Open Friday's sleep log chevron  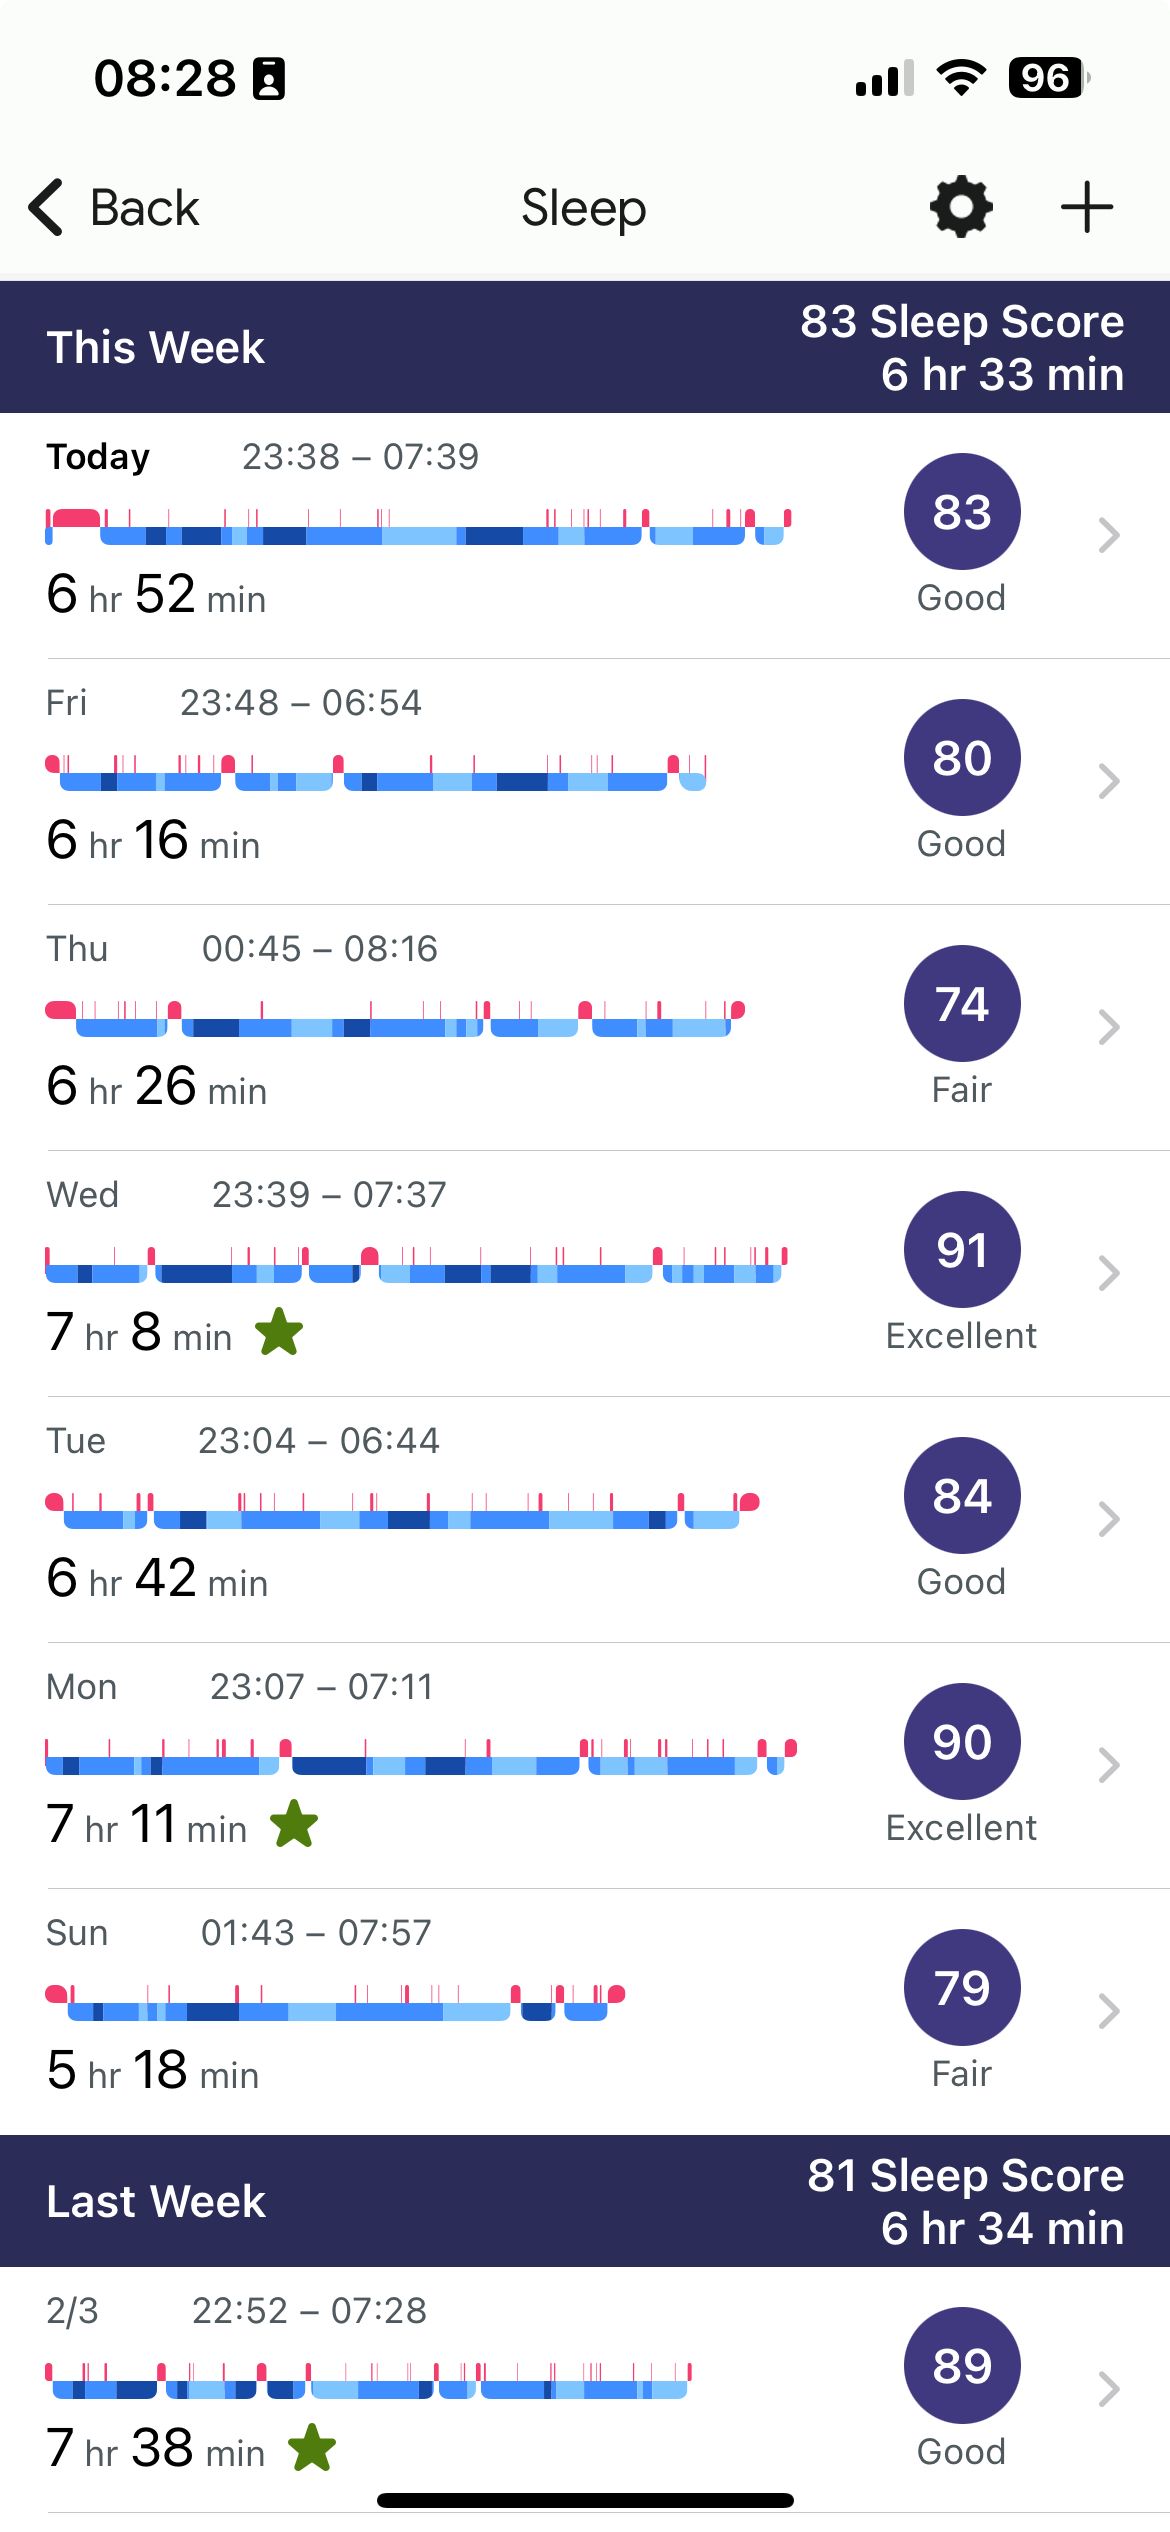pyautogui.click(x=1108, y=782)
